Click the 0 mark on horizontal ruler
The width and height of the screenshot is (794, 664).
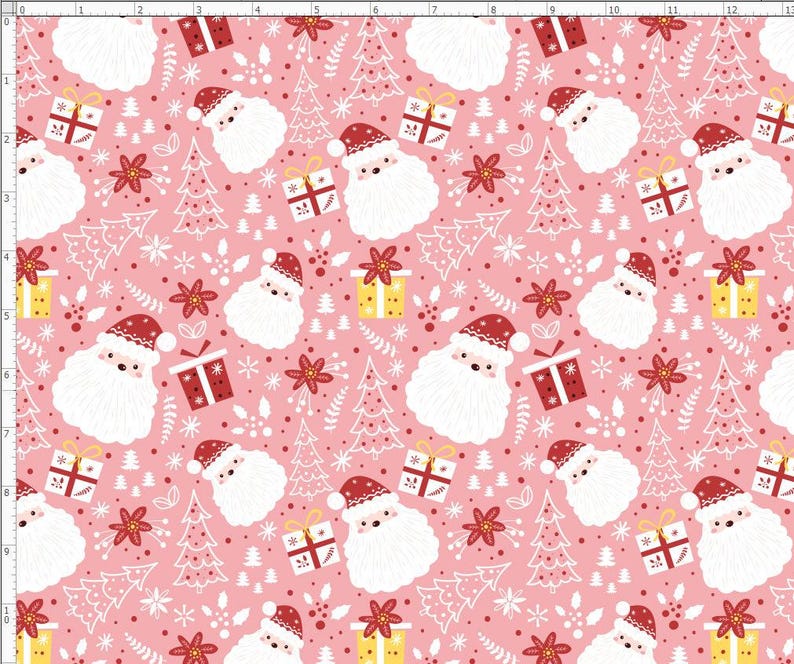21,10
